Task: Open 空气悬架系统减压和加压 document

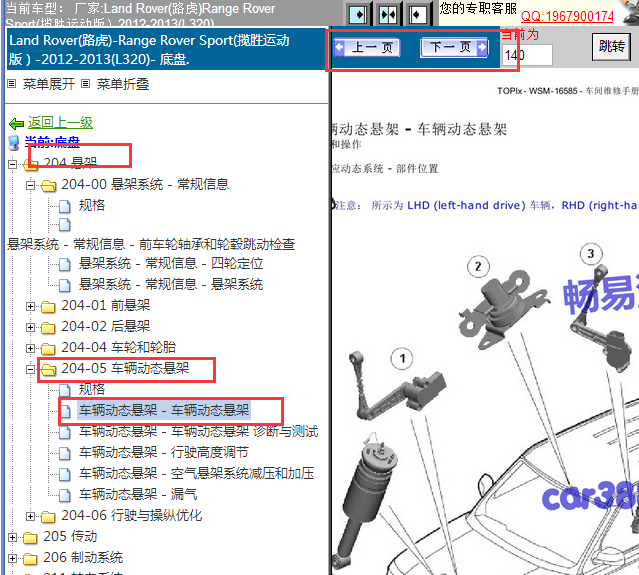Action: pos(196,473)
